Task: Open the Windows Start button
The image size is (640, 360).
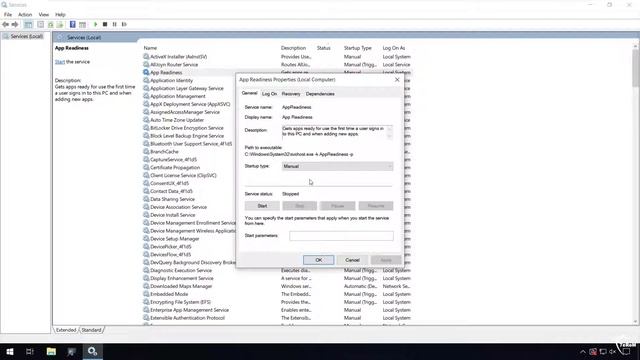Action: tap(10, 351)
